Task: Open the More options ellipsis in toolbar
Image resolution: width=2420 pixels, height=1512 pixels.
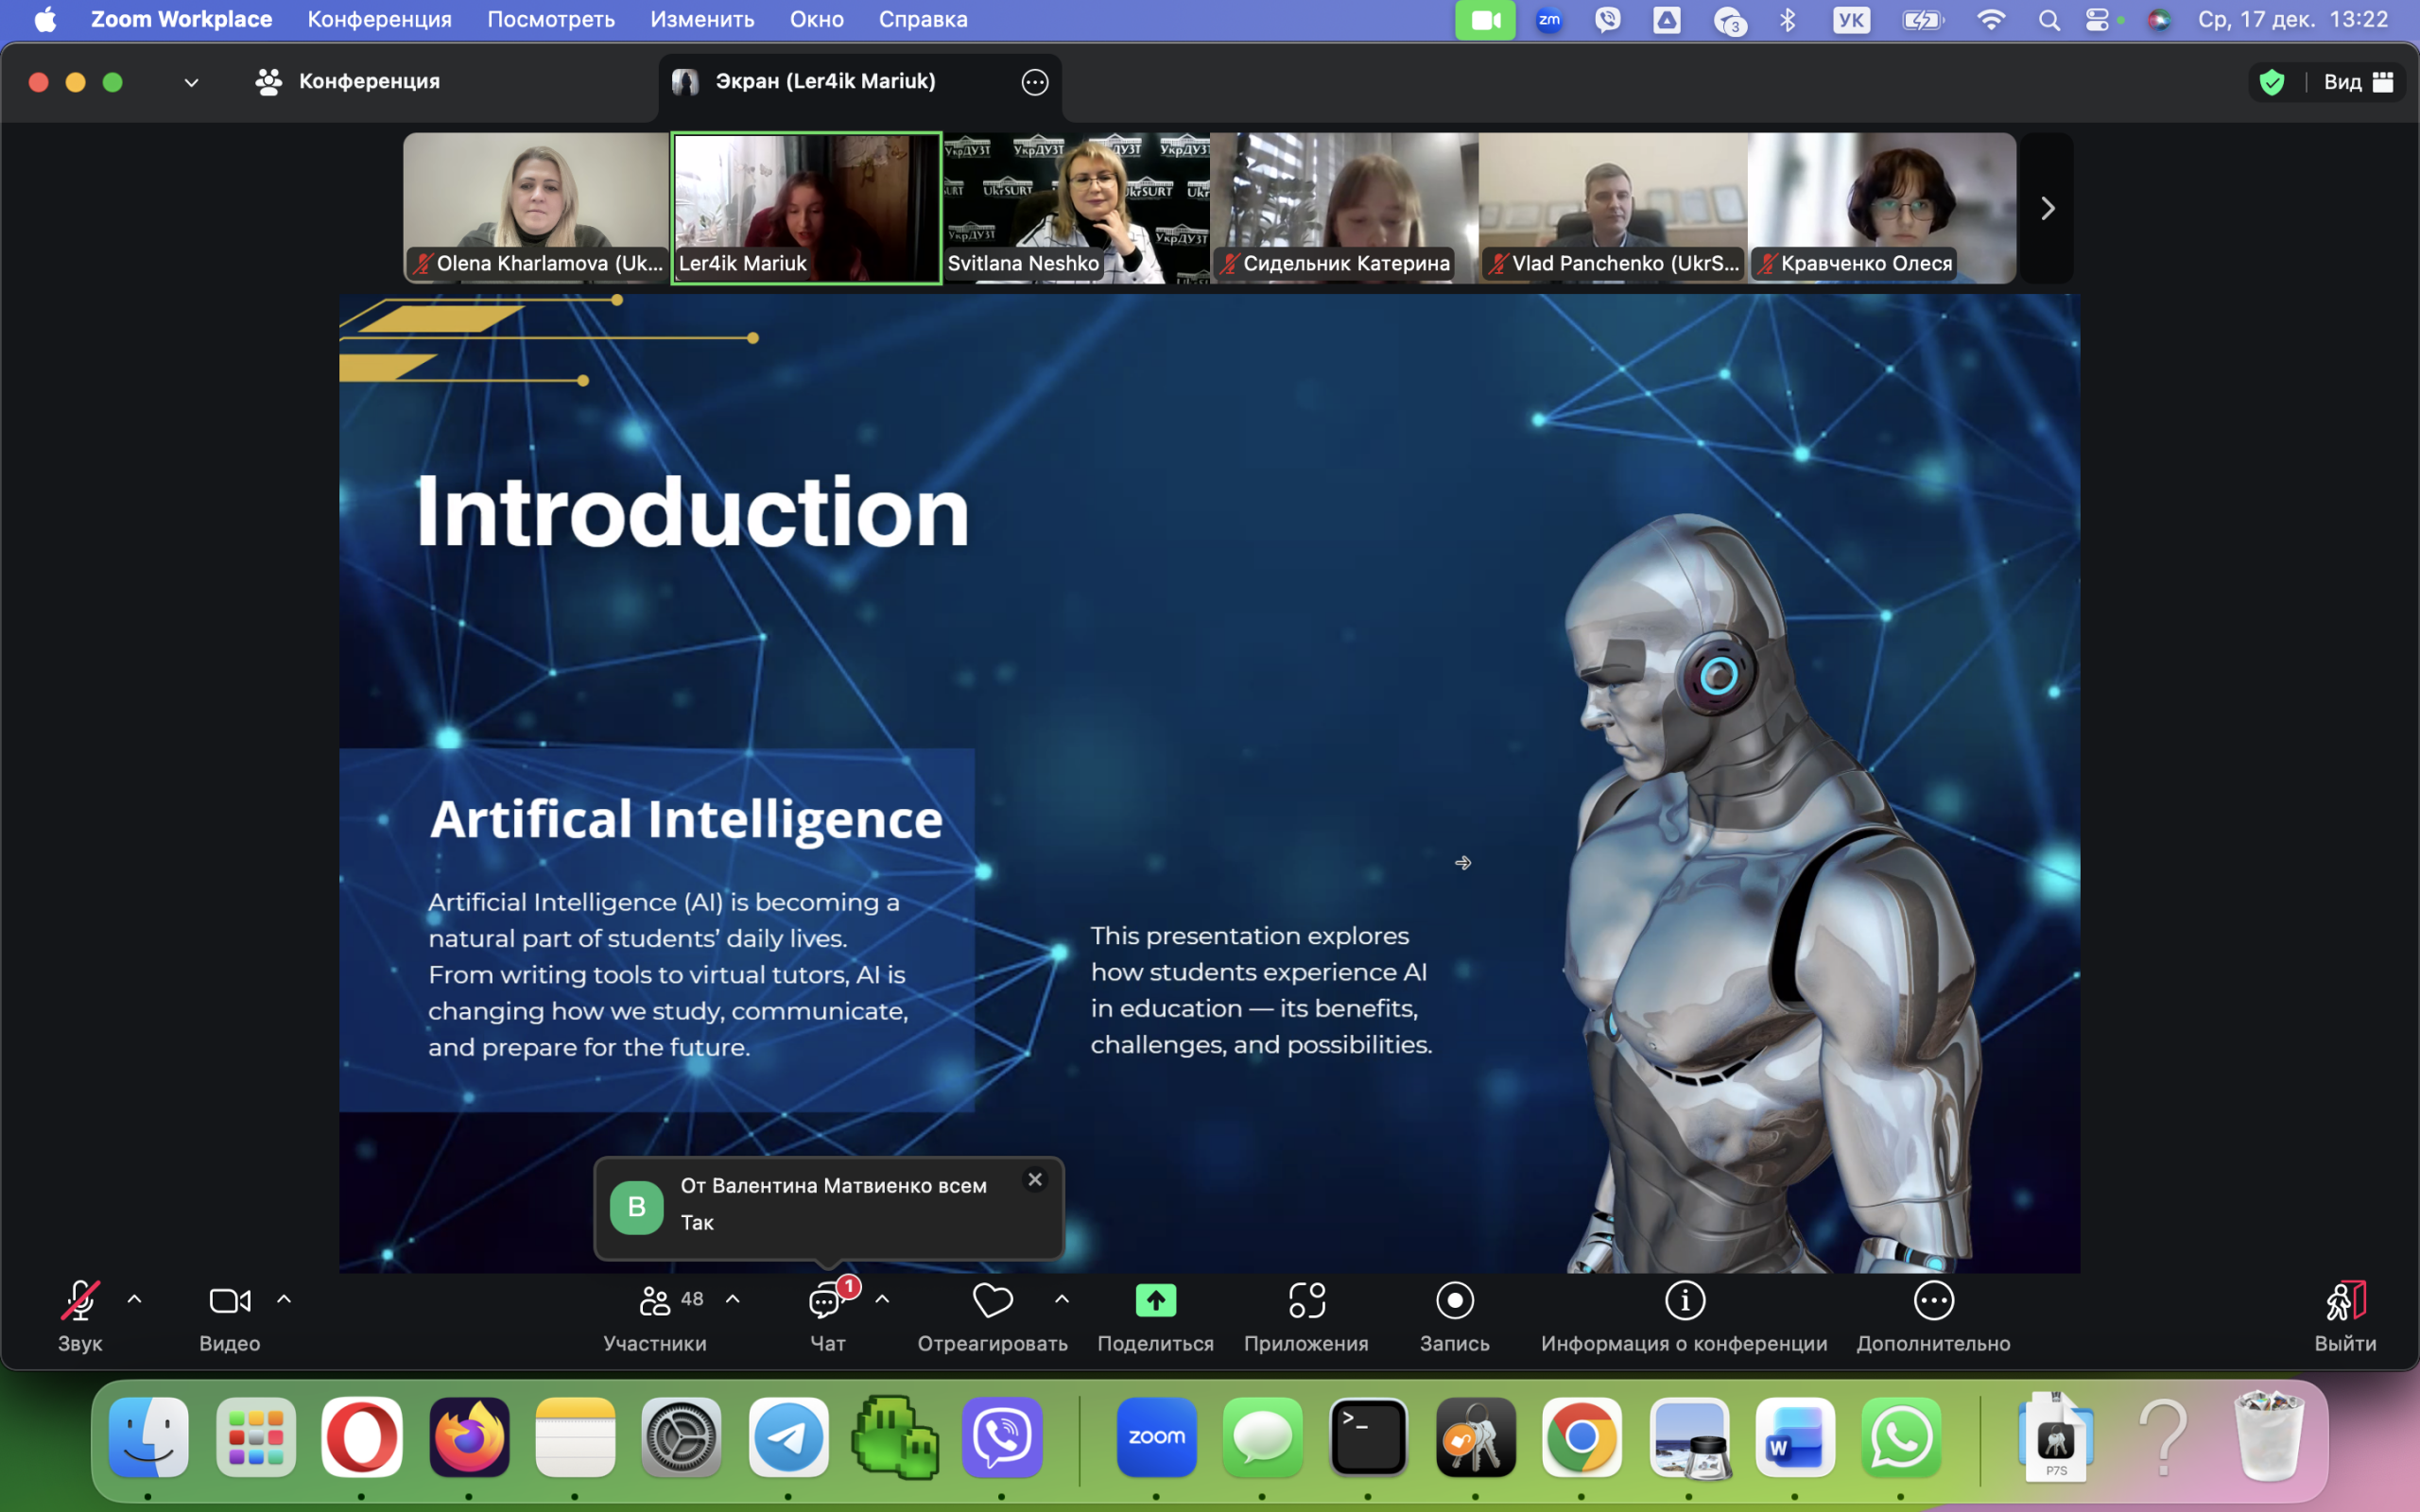Action: click(x=1933, y=1301)
